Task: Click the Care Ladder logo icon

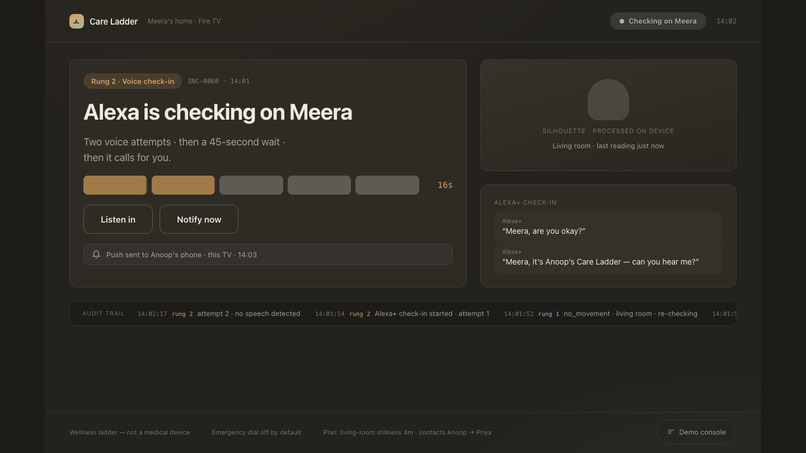Action: 77,21
